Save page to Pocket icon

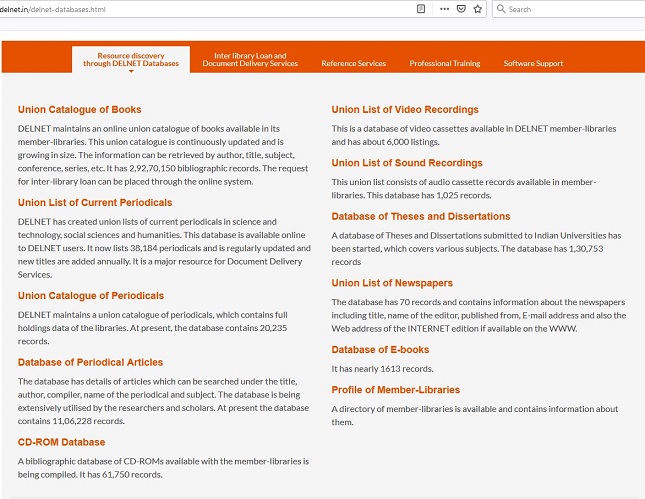point(461,9)
